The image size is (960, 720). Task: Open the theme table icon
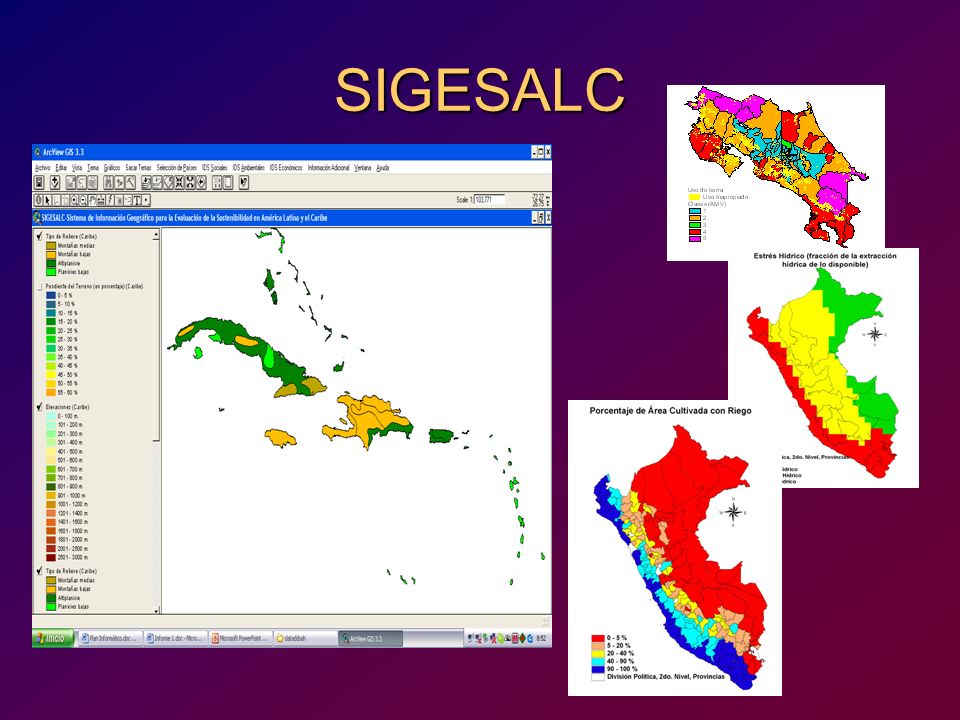coord(92,182)
